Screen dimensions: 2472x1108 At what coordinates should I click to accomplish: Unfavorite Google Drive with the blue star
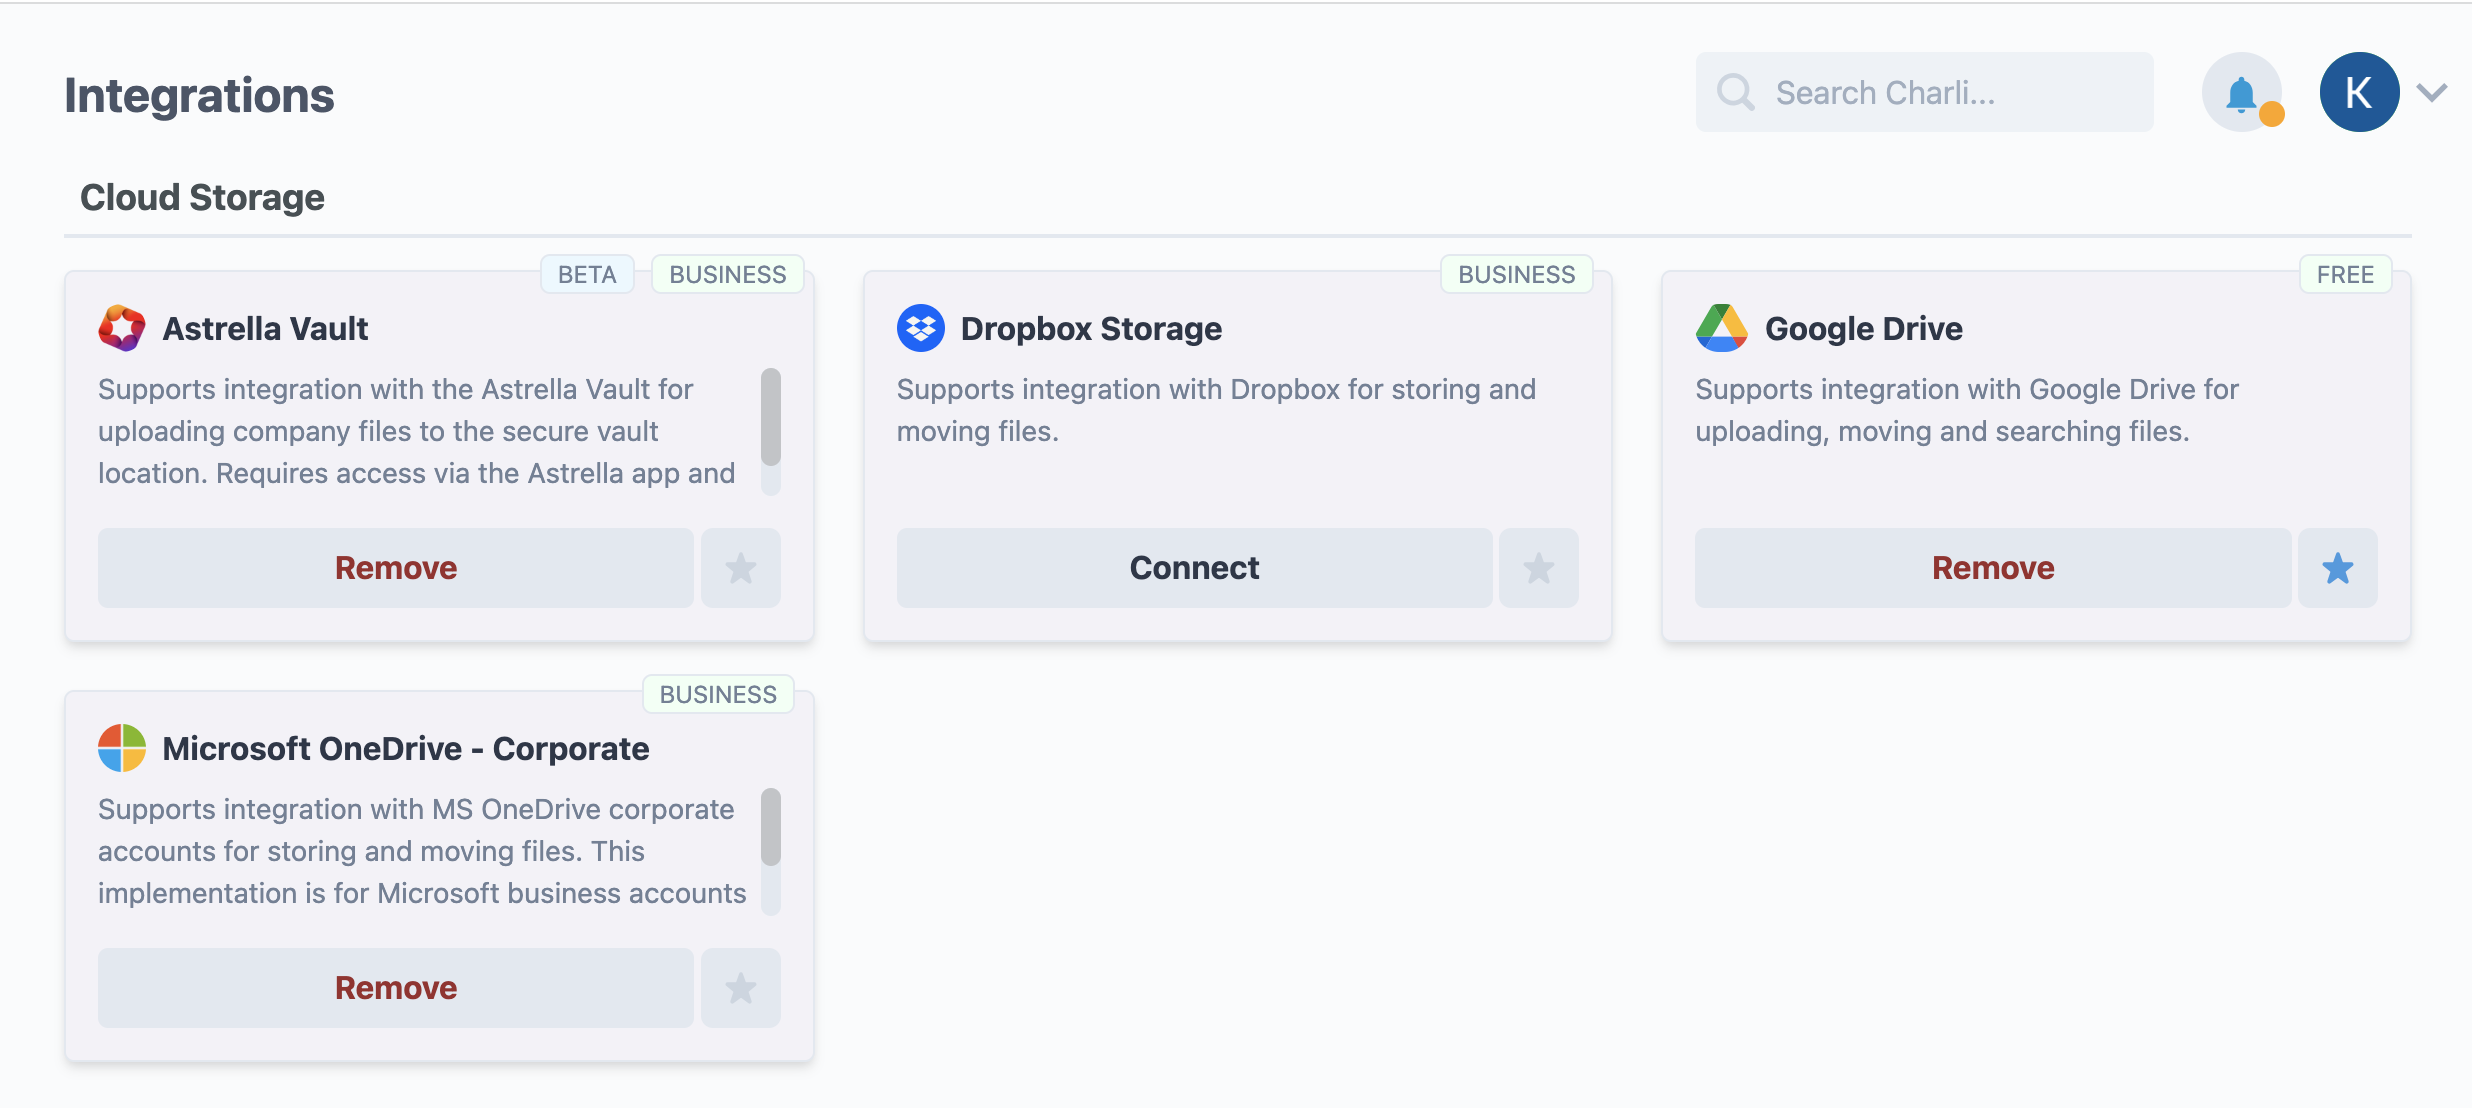tap(2338, 568)
